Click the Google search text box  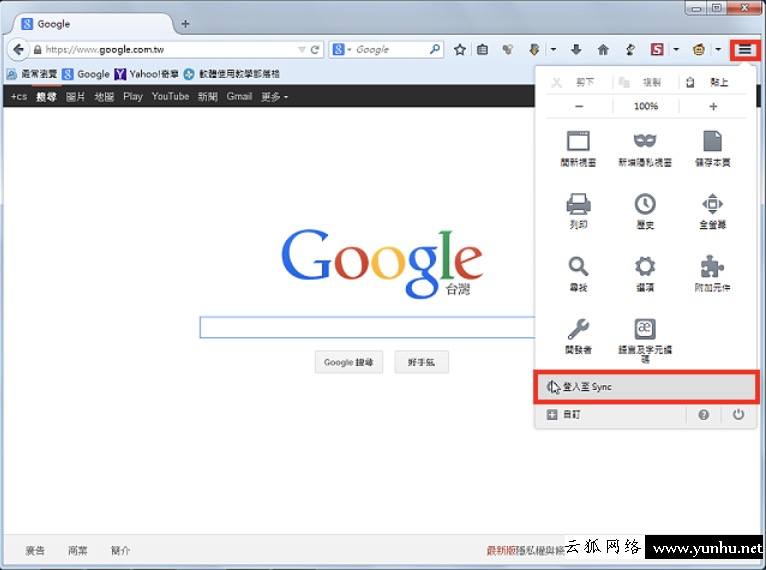367,327
